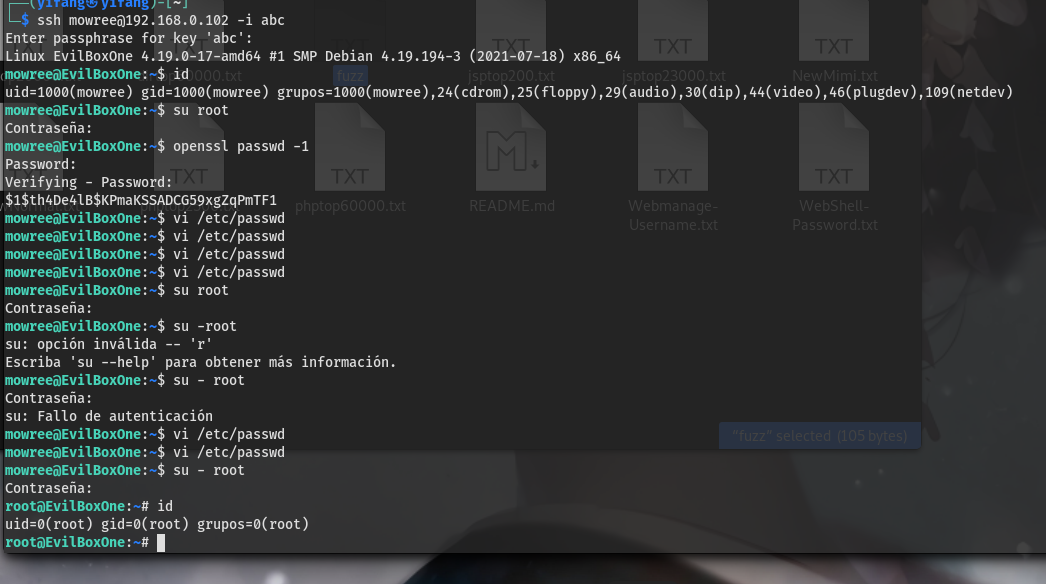Image resolution: width=1046 pixels, height=584 pixels.
Task: Click the $1$th4De4lB$ password hash line
Action: pyautogui.click(x=141, y=200)
